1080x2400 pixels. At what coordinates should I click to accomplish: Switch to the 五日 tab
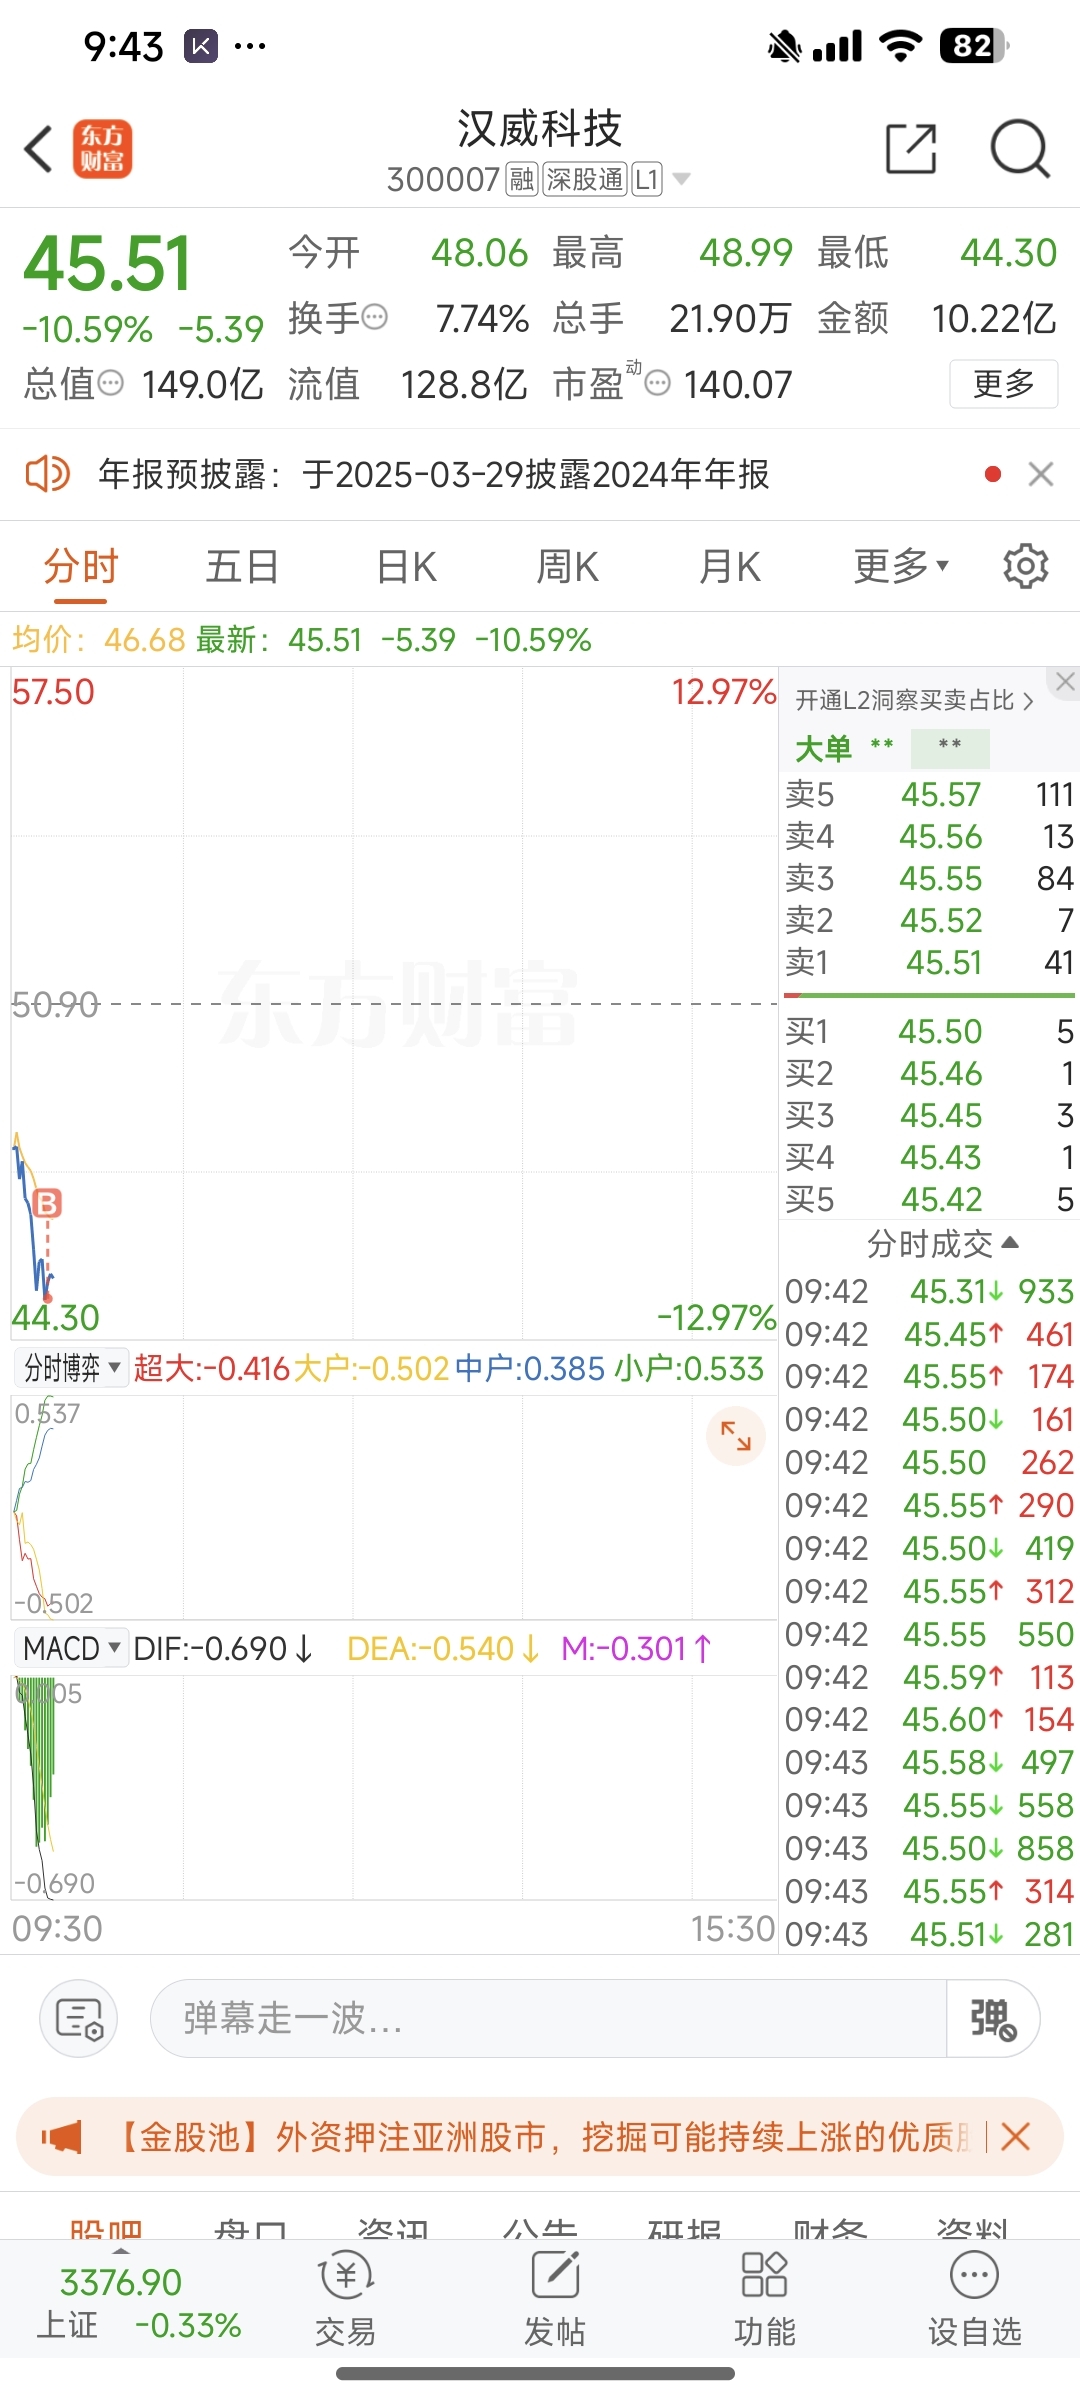coord(242,567)
